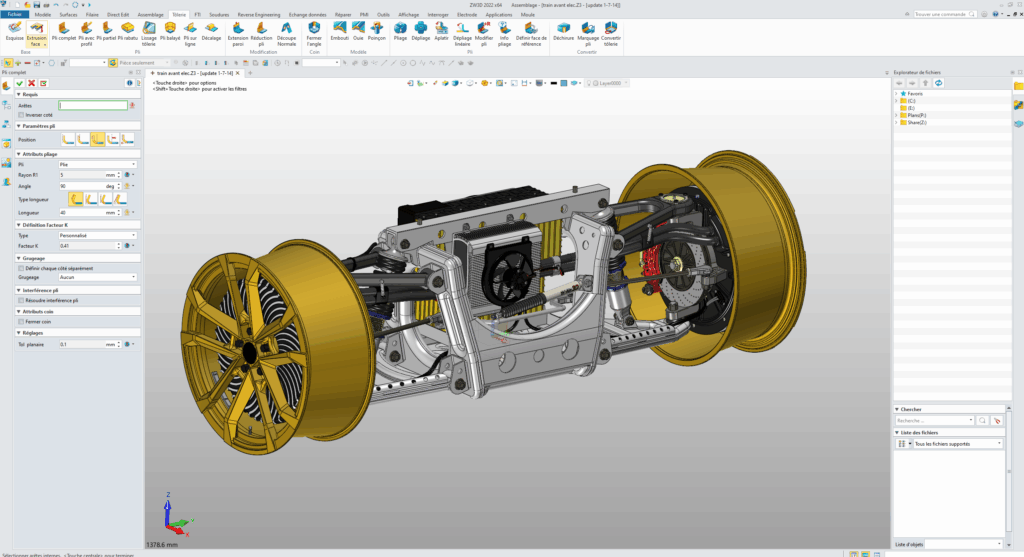The image size is (1024, 557).
Task: Open the Fichier menu
Action: (x=14, y=14)
